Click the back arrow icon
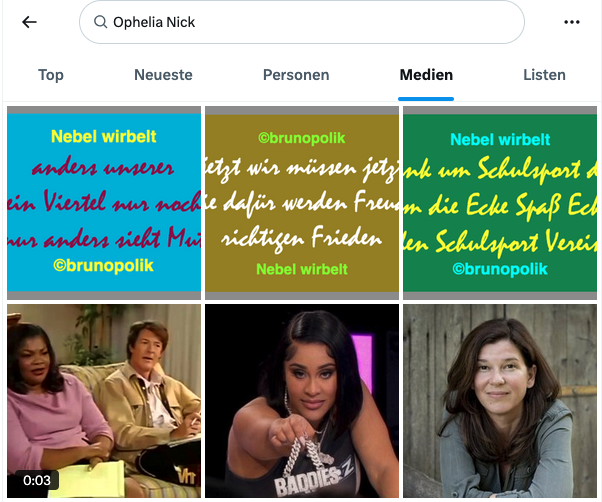Screen dimensions: 602x502 pos(29,22)
